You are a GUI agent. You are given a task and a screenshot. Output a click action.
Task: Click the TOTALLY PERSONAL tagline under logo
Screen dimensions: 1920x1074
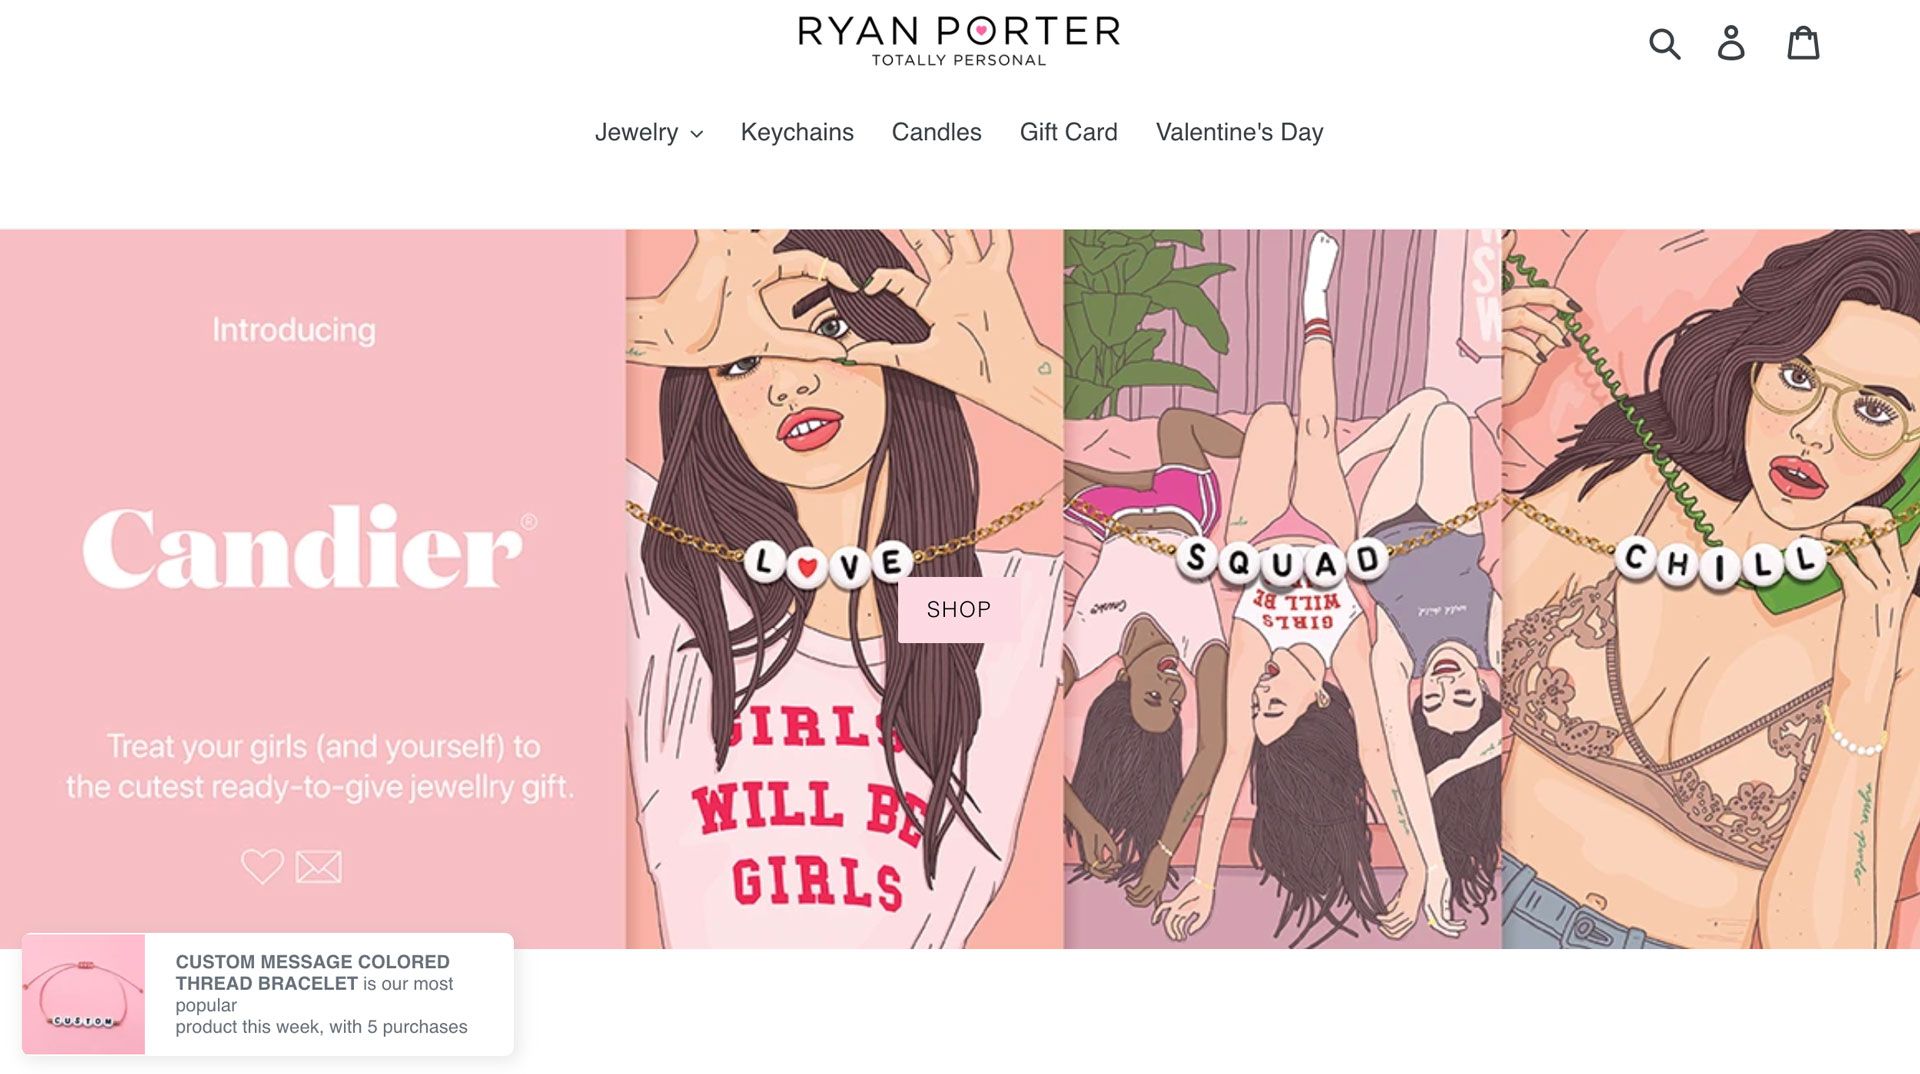point(959,60)
